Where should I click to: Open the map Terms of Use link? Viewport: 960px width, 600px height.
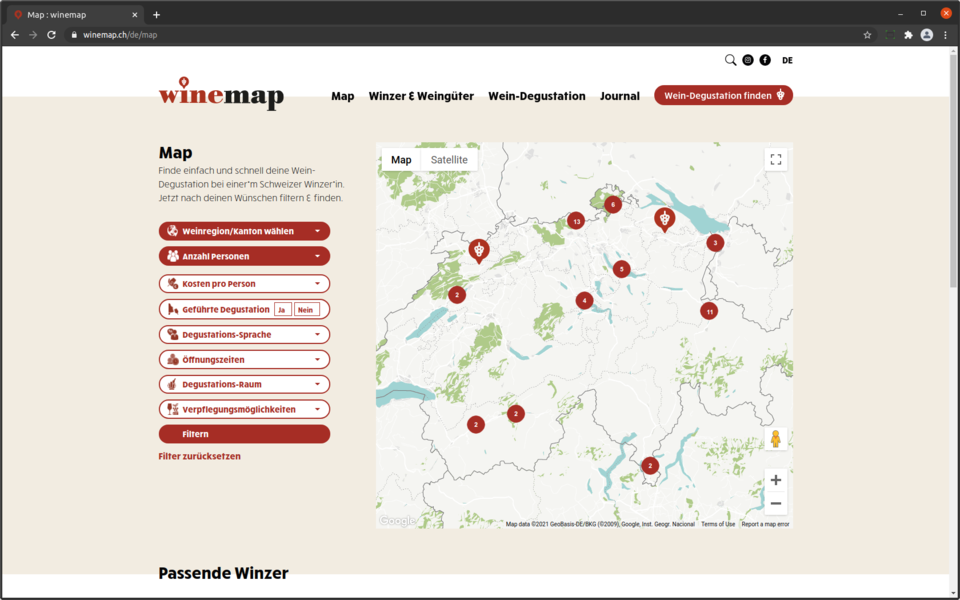point(718,524)
